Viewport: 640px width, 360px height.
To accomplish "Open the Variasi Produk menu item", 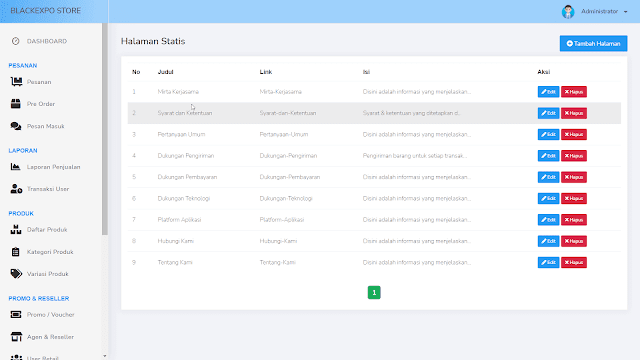I will point(48,273).
